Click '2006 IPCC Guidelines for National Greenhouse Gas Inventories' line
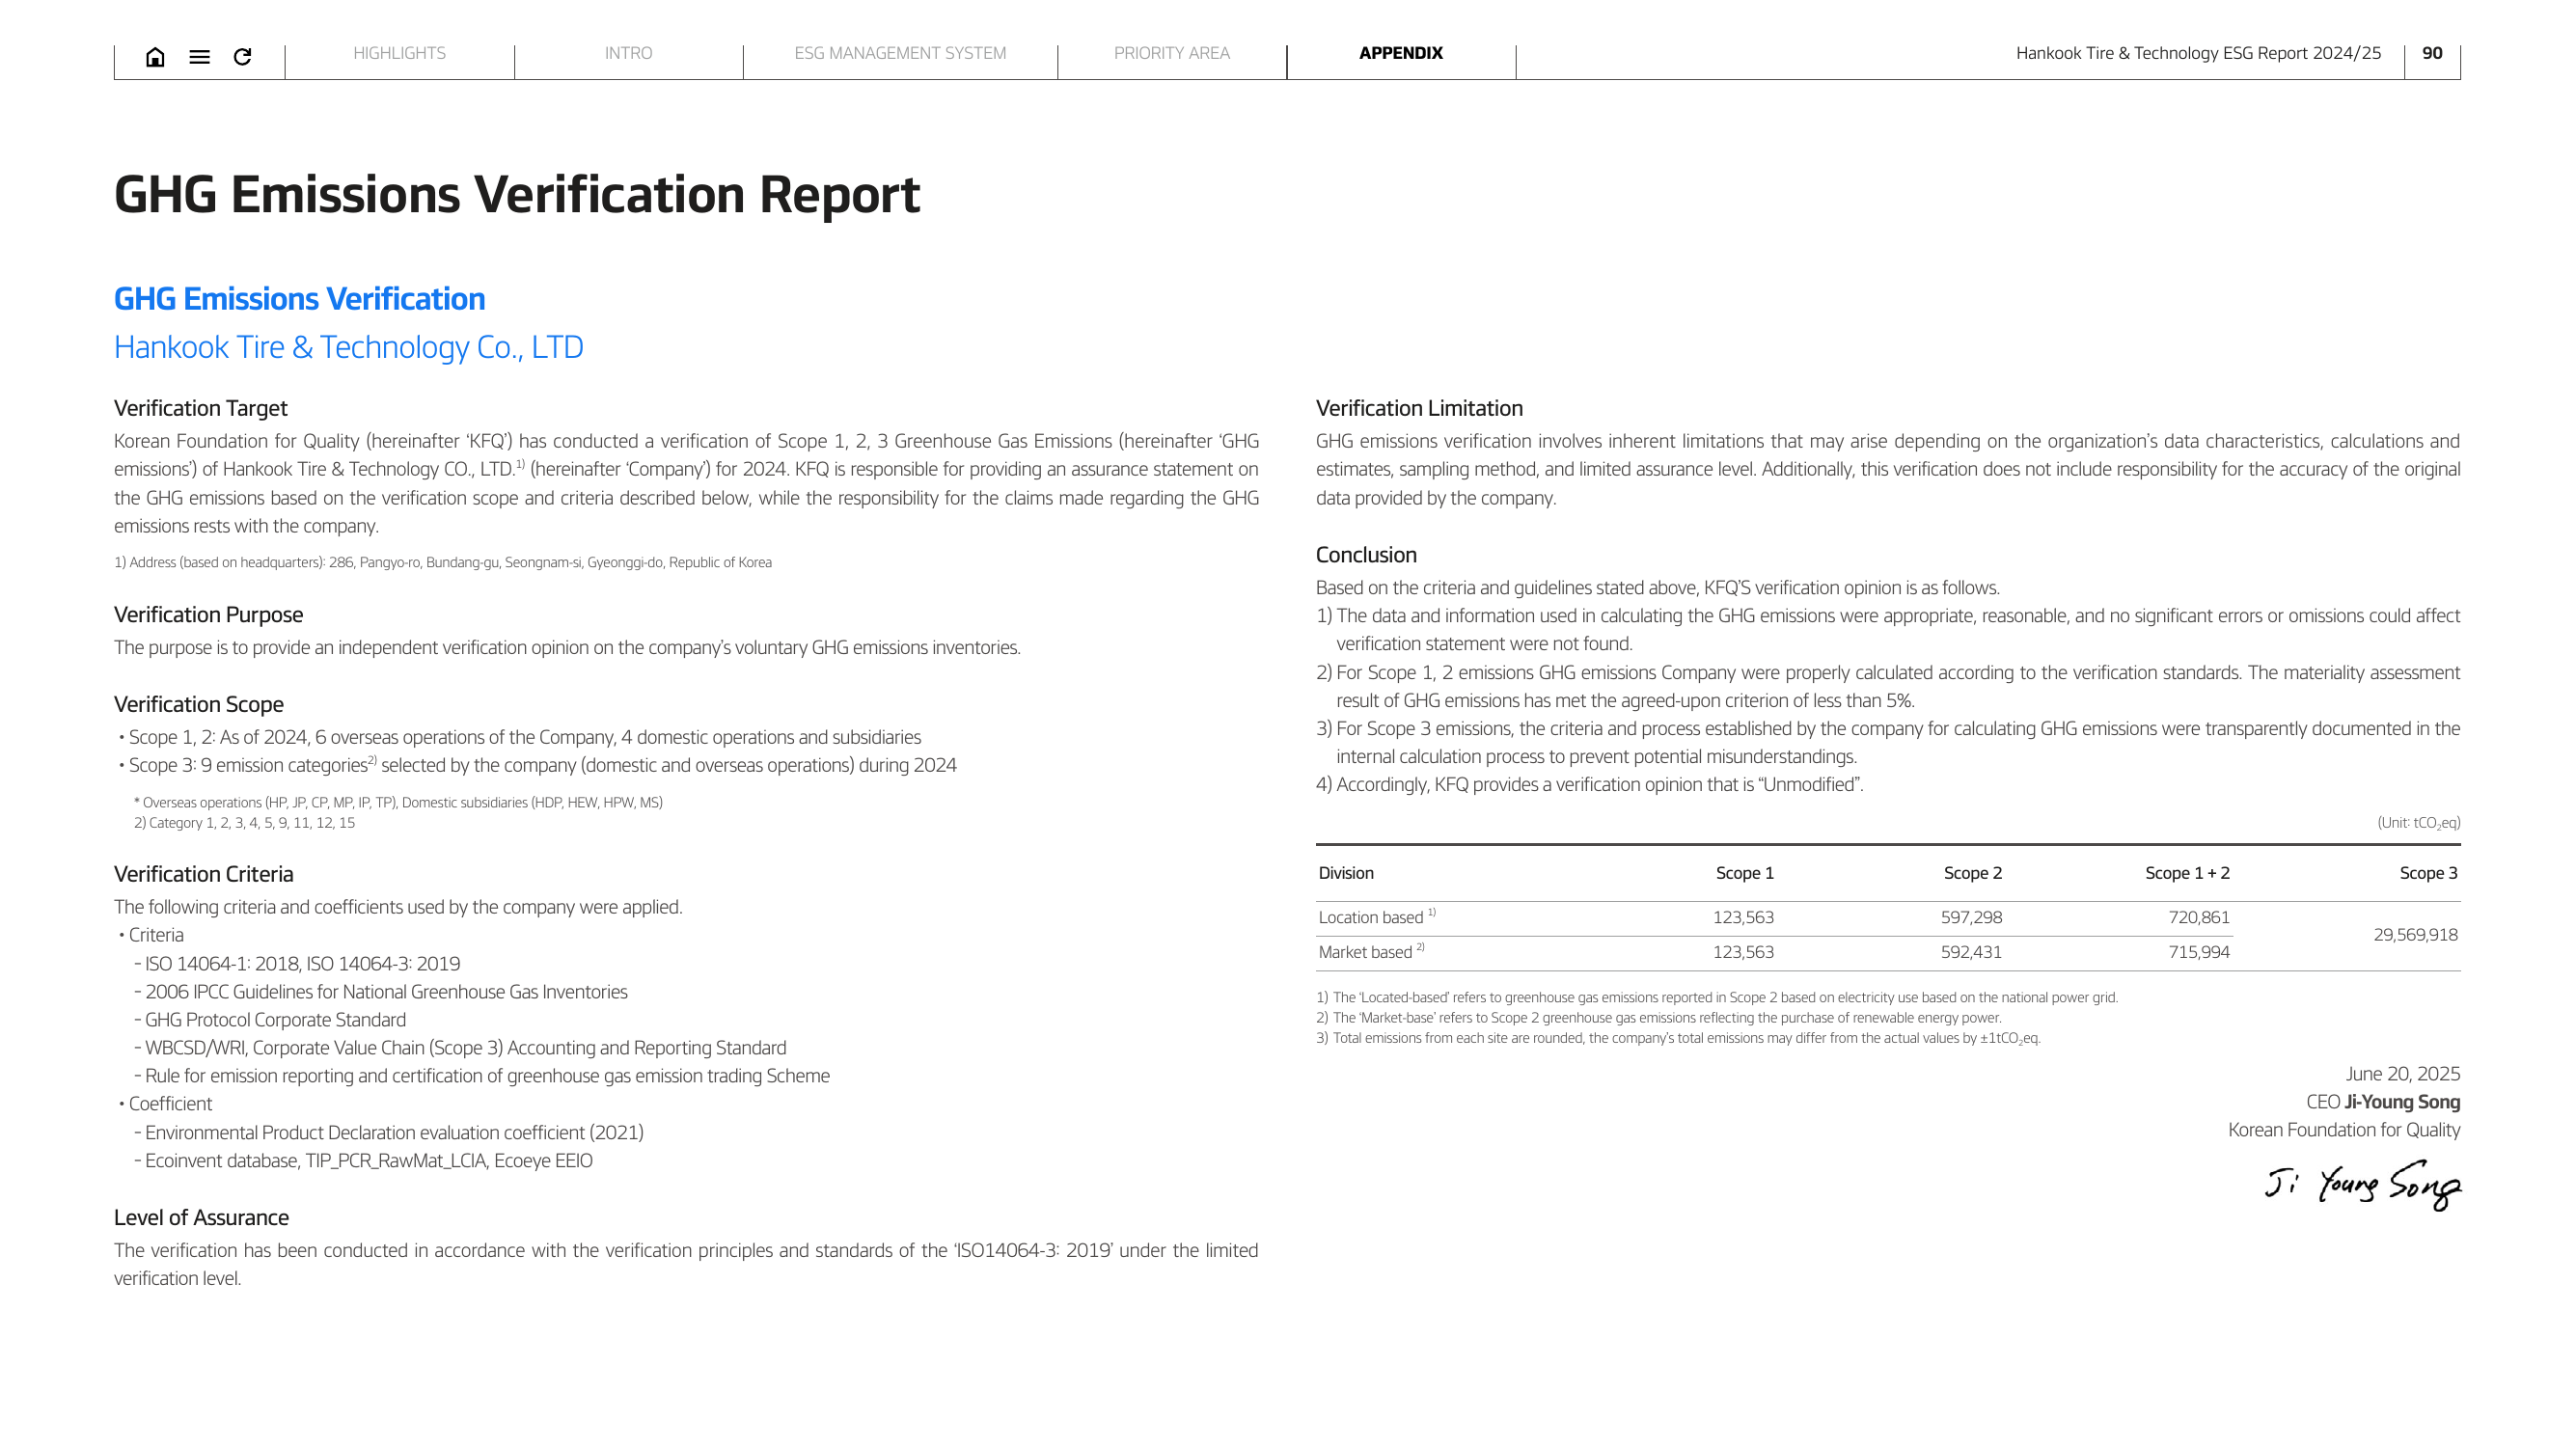 click(386, 992)
